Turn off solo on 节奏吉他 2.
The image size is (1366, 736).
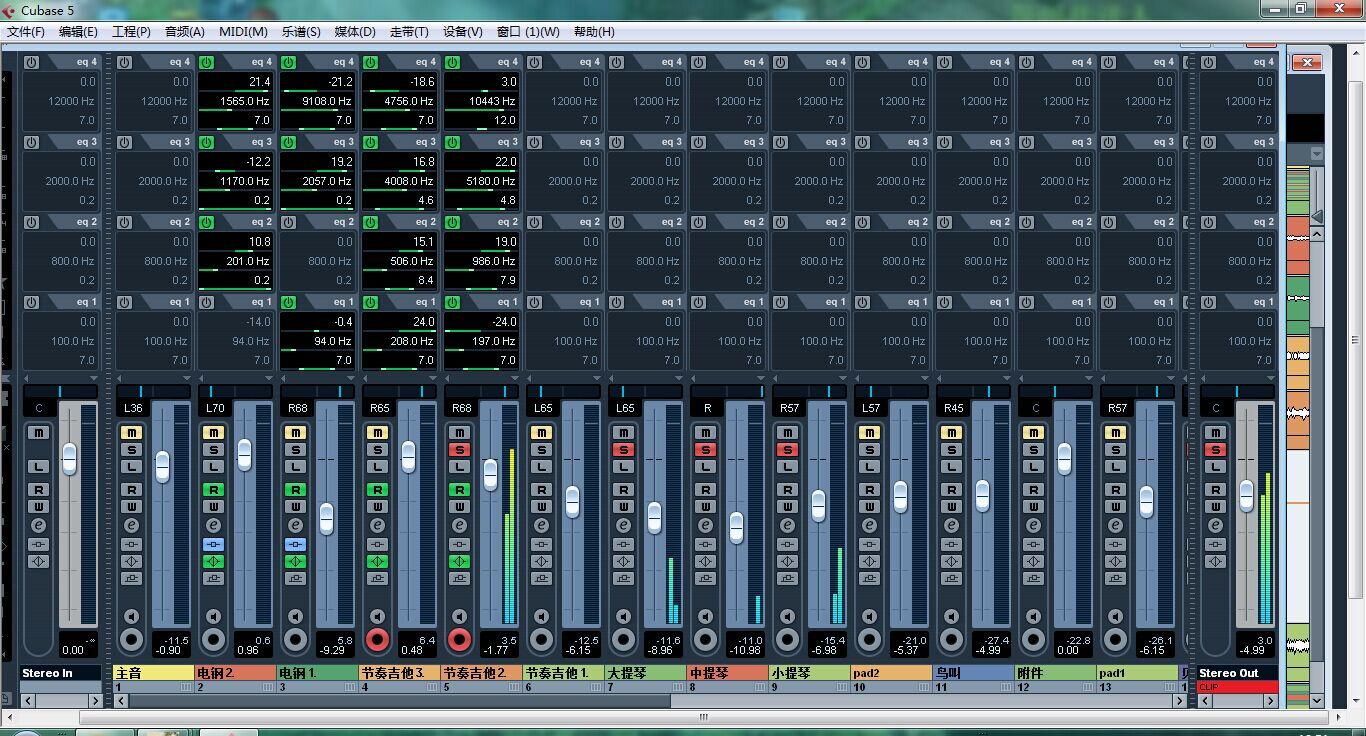coord(459,450)
